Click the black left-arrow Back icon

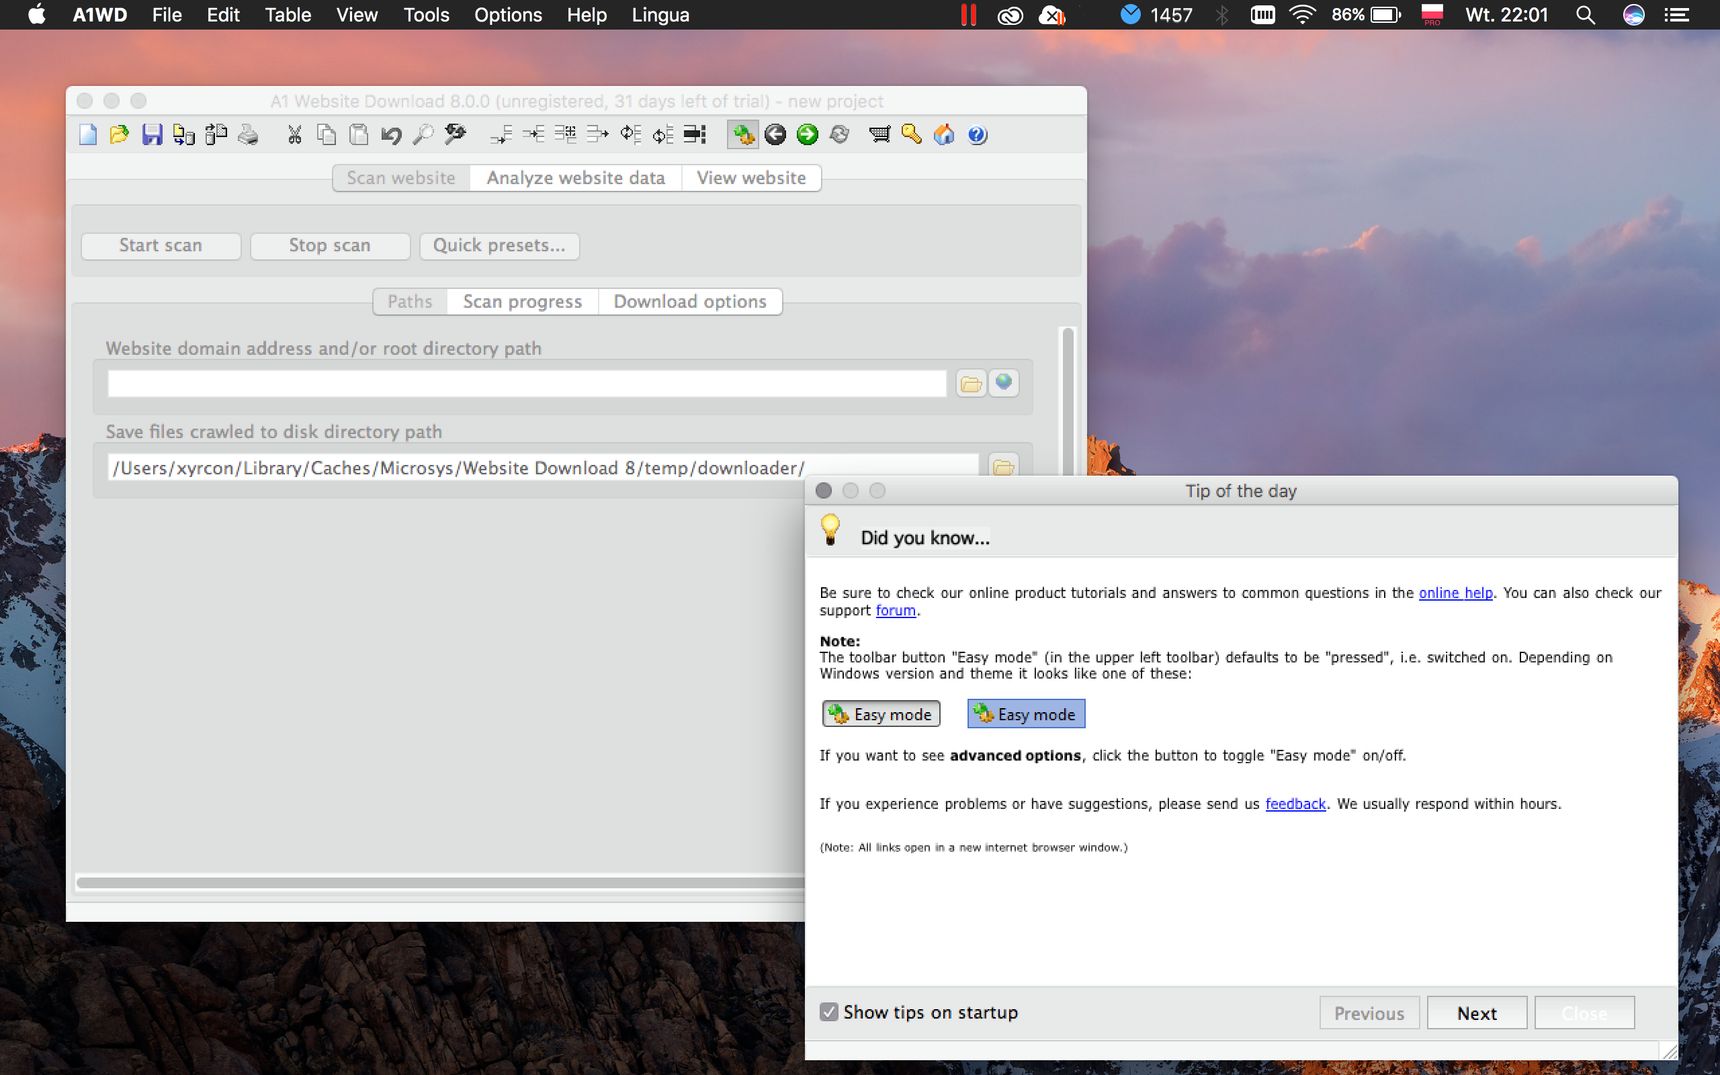click(x=775, y=135)
